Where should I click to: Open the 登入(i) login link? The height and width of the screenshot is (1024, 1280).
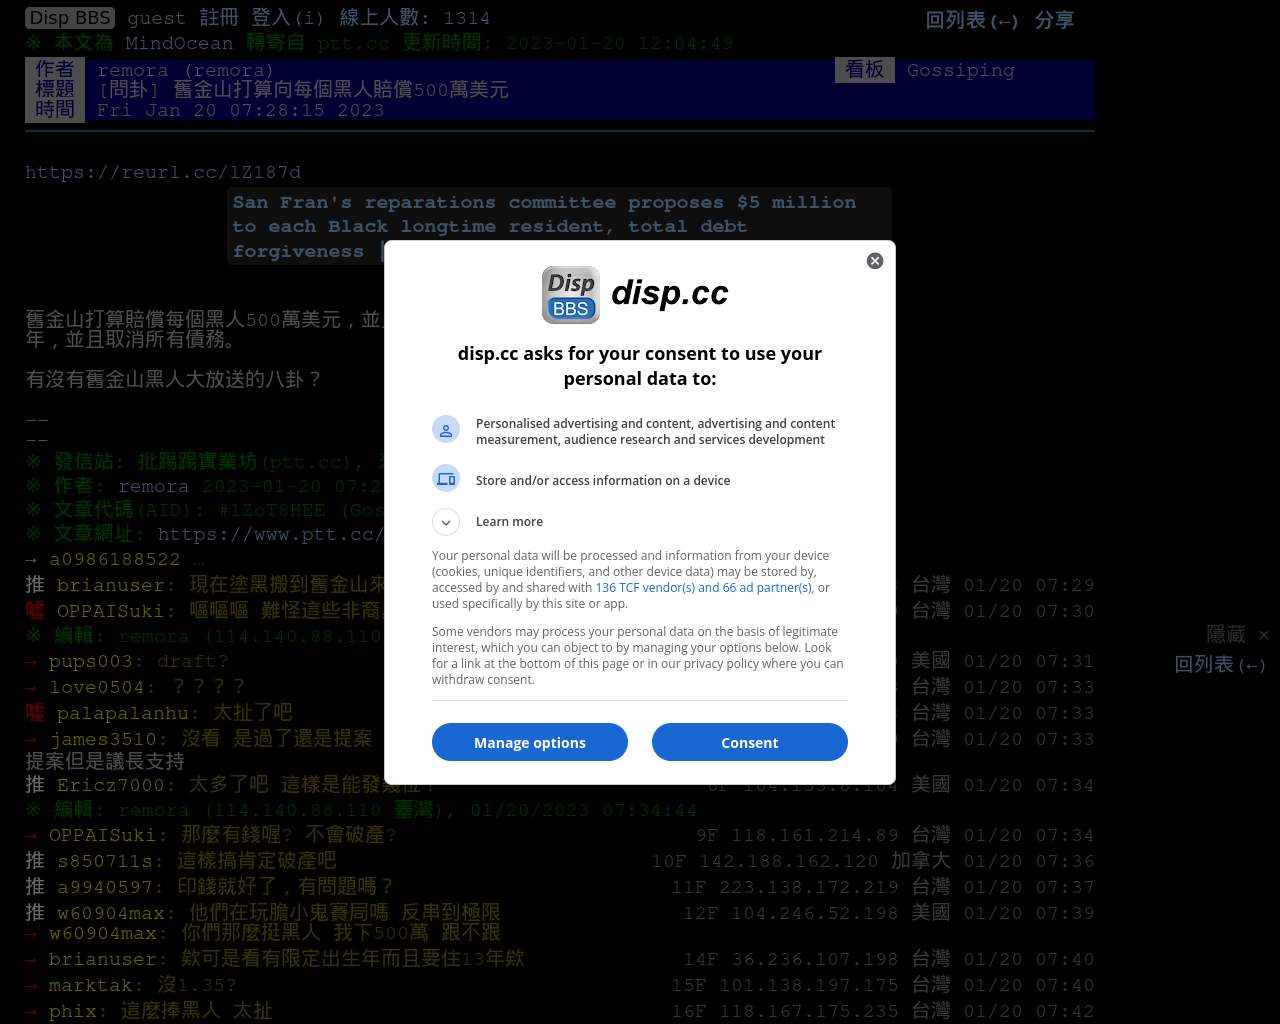tap(288, 18)
